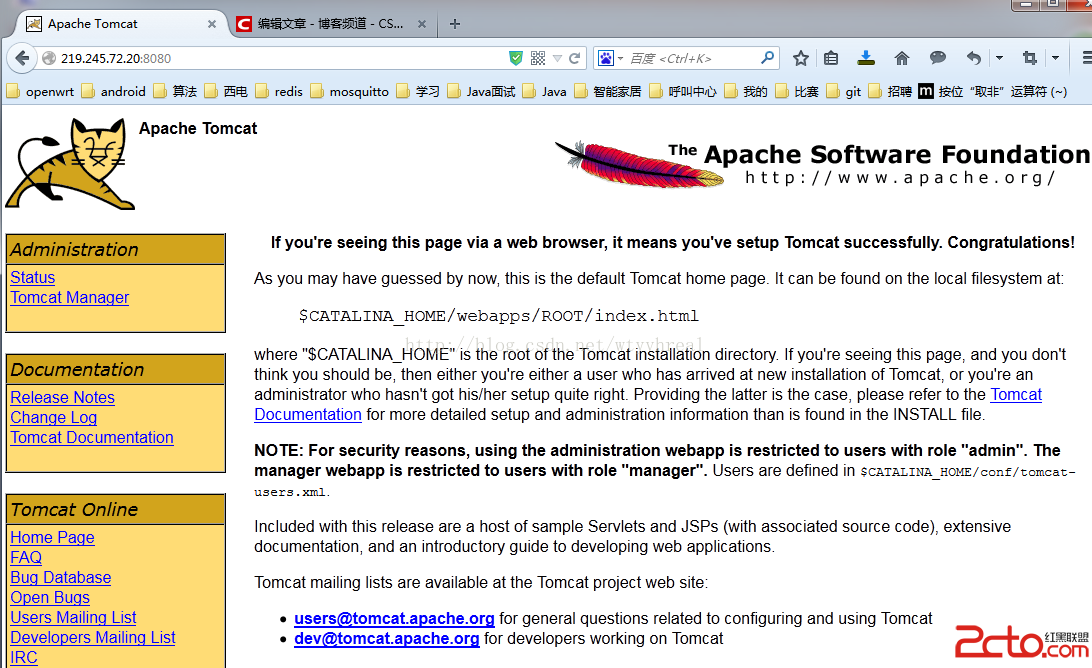Open the android bookmark folder
This screenshot has height=668, width=1092.
click(114, 91)
